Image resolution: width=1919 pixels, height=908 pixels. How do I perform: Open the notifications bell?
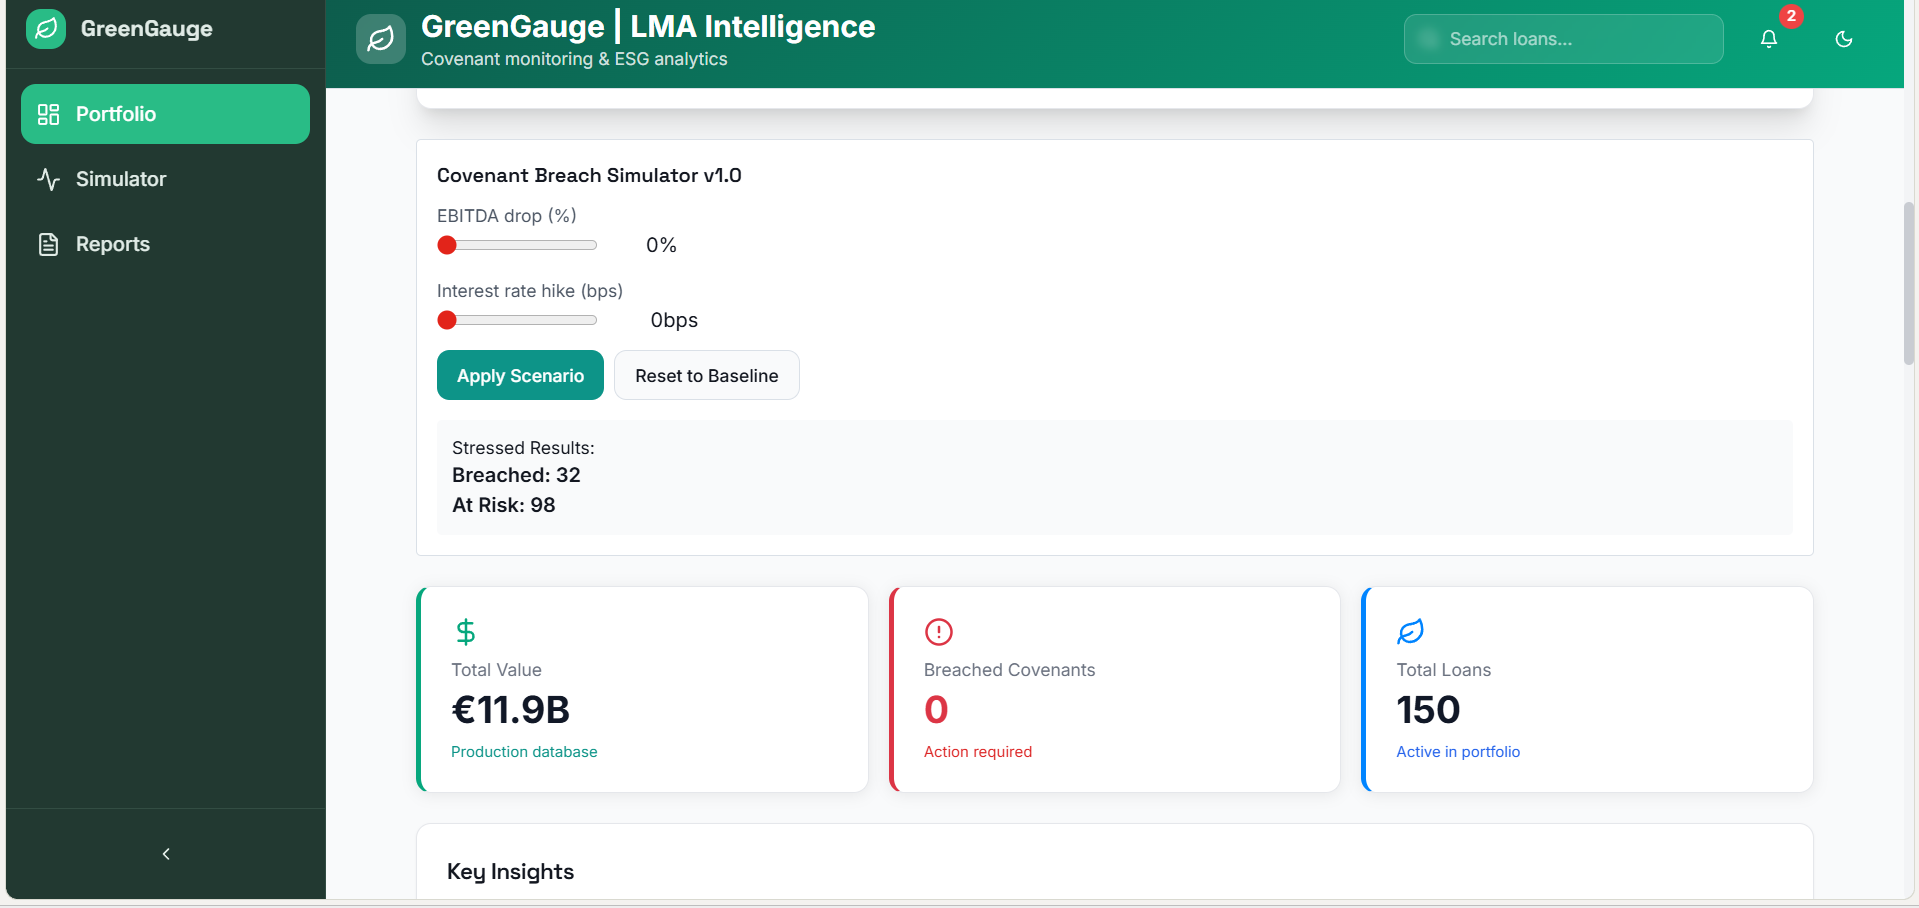[1769, 39]
